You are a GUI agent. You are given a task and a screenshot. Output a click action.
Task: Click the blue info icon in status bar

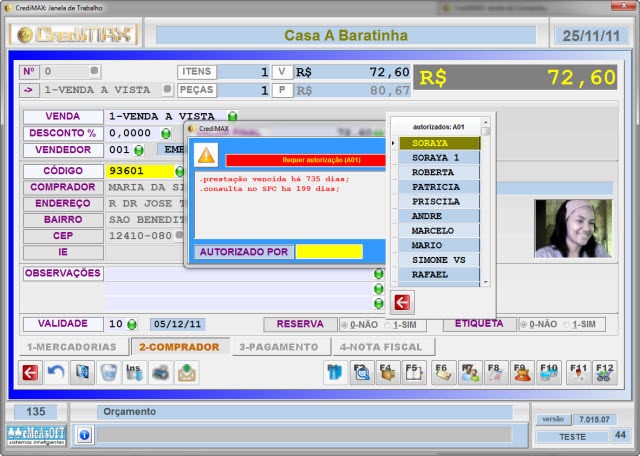pyautogui.click(x=84, y=435)
